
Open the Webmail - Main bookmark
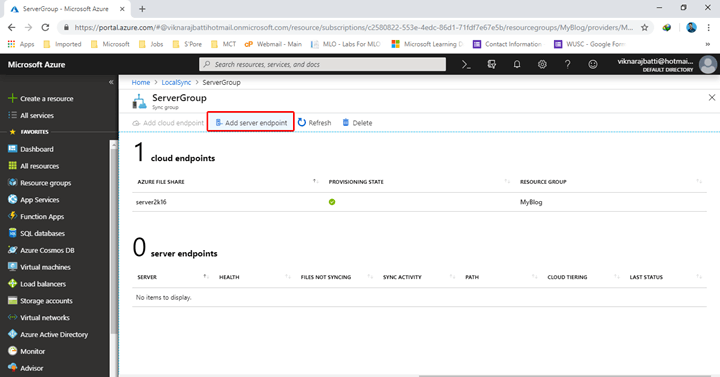pos(273,44)
